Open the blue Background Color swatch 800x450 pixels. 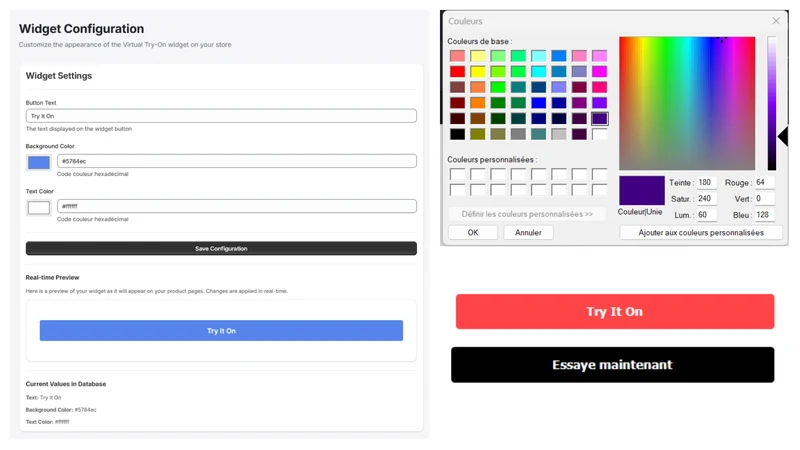(x=39, y=163)
